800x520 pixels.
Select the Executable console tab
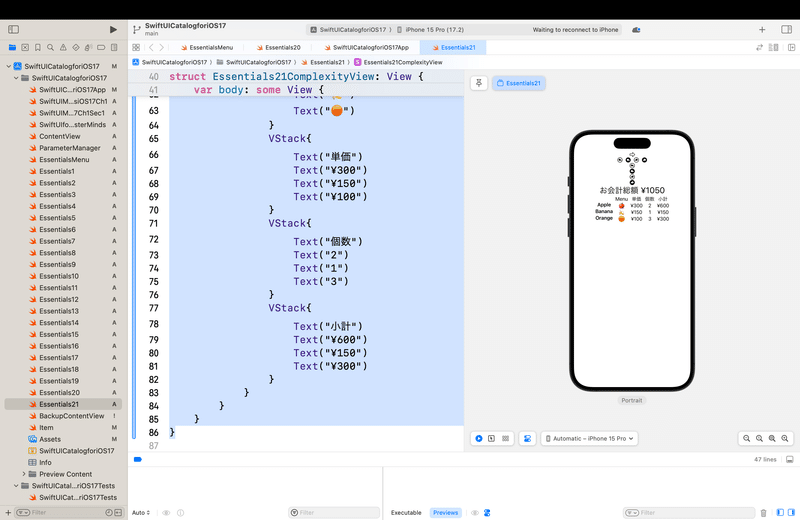(406, 512)
